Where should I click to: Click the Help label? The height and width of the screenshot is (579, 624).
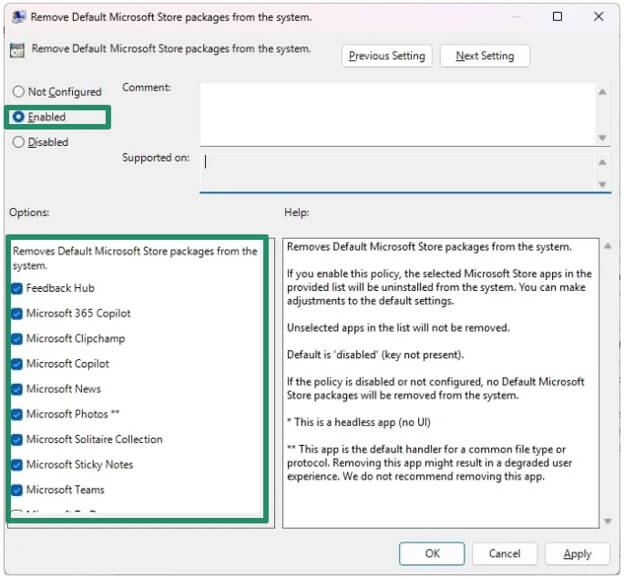296,212
